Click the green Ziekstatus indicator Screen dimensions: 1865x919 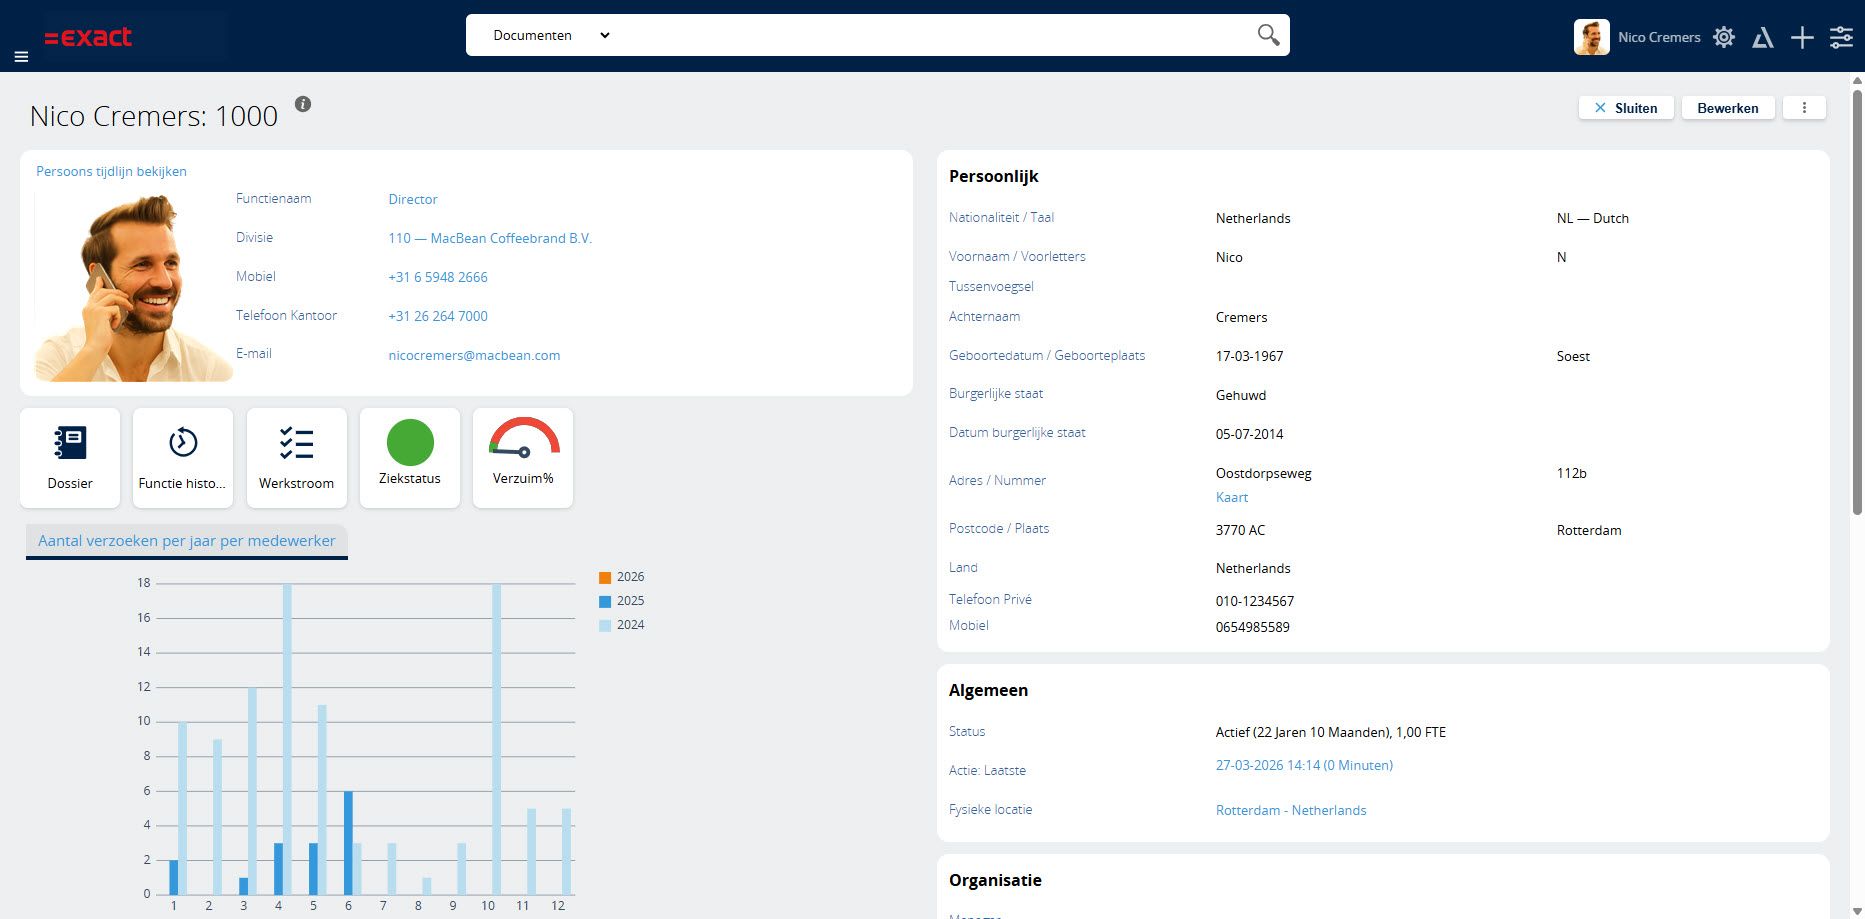click(410, 442)
